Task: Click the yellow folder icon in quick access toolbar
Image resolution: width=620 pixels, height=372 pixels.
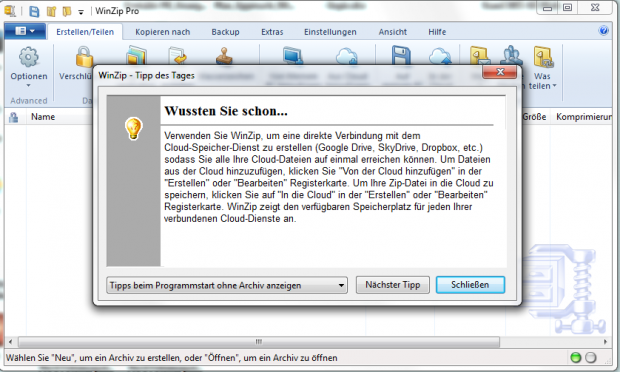Action: (67, 11)
